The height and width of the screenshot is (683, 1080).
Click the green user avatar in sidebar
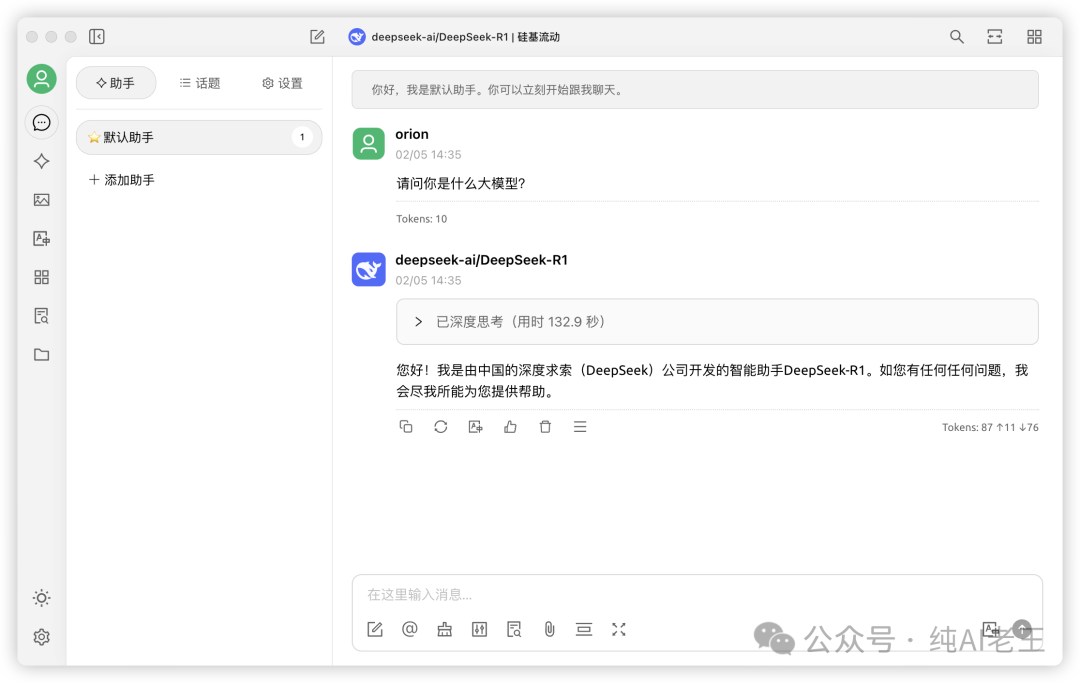[41, 78]
